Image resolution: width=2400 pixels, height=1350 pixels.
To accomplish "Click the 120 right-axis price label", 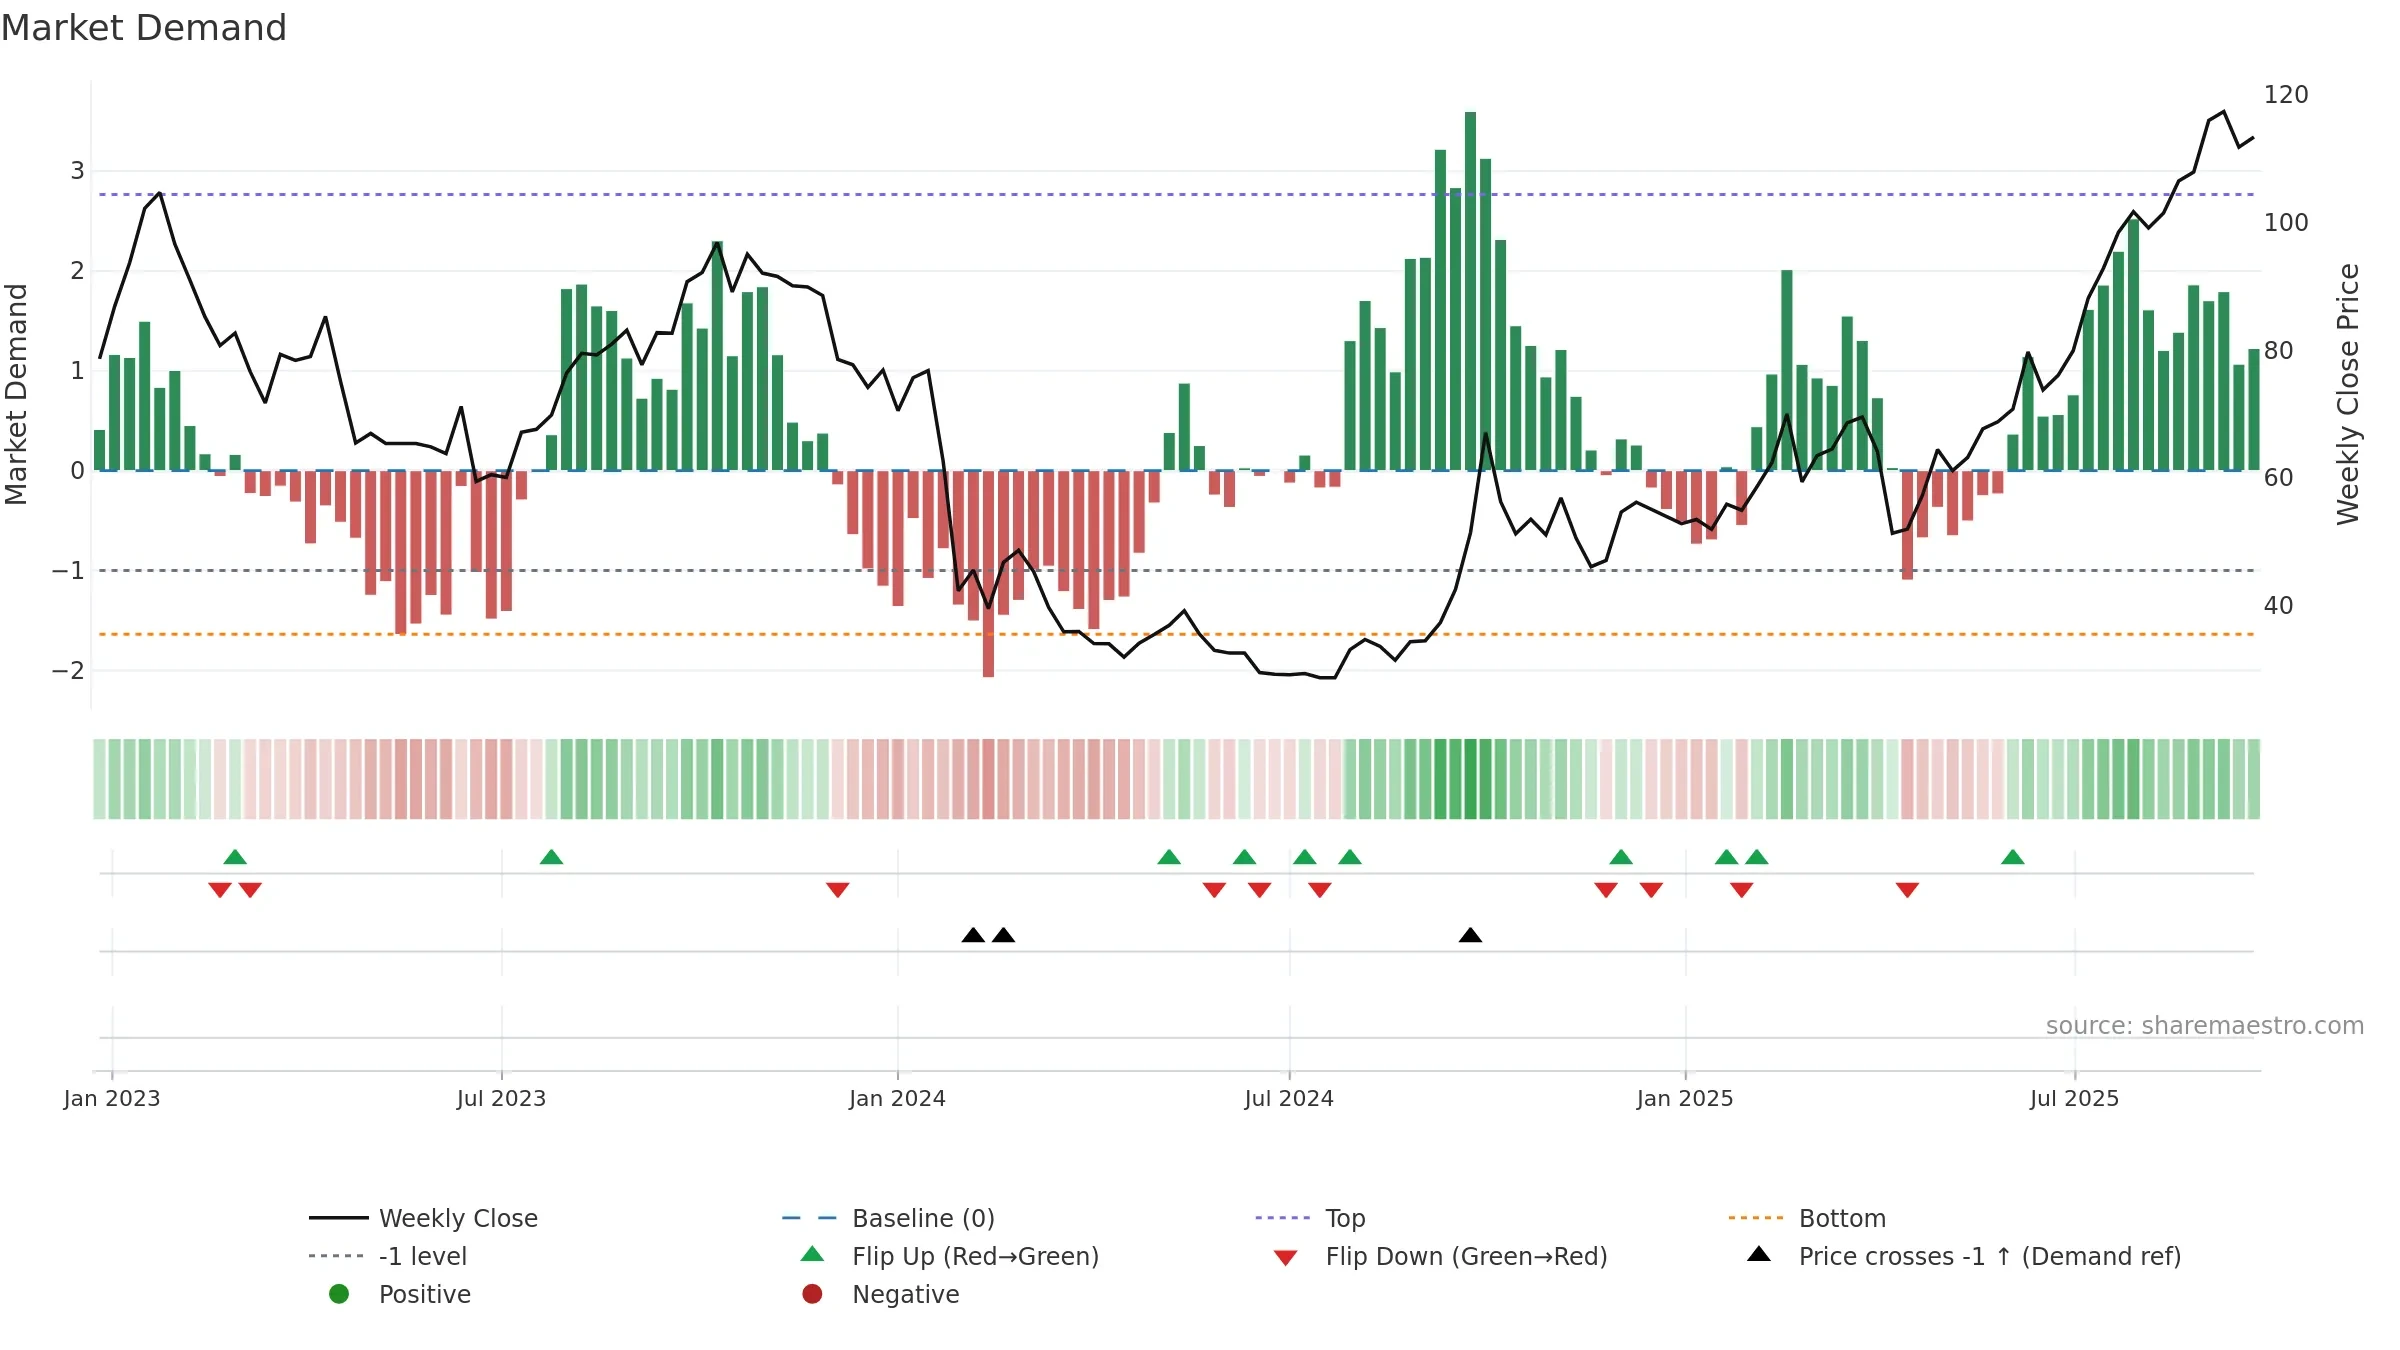I will pos(2286,95).
